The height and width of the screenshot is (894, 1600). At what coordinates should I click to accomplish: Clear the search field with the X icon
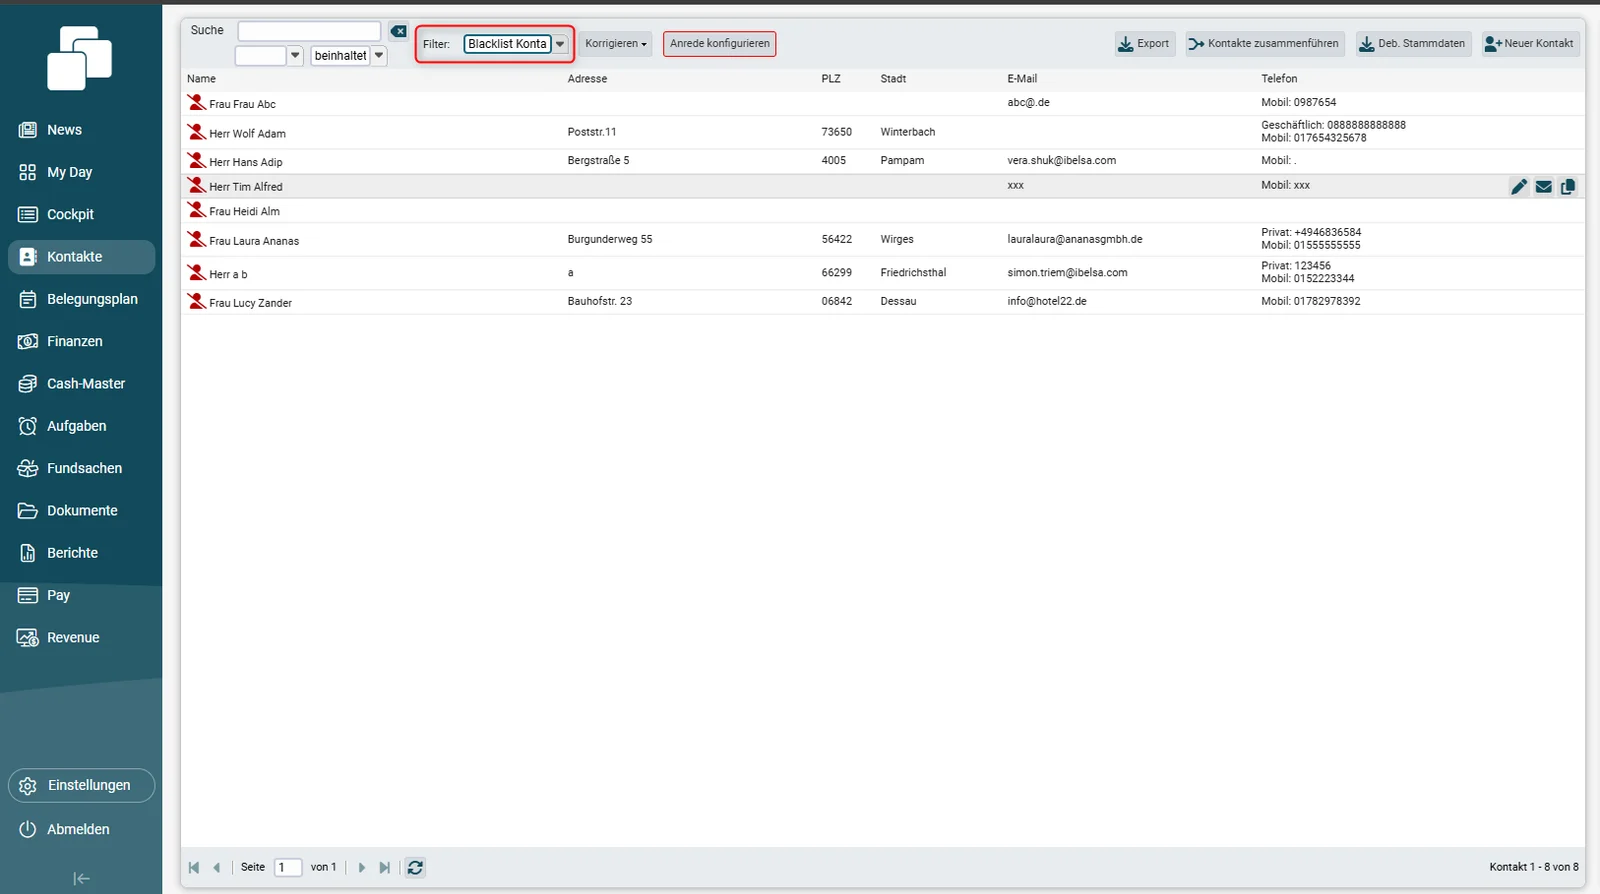tap(398, 31)
